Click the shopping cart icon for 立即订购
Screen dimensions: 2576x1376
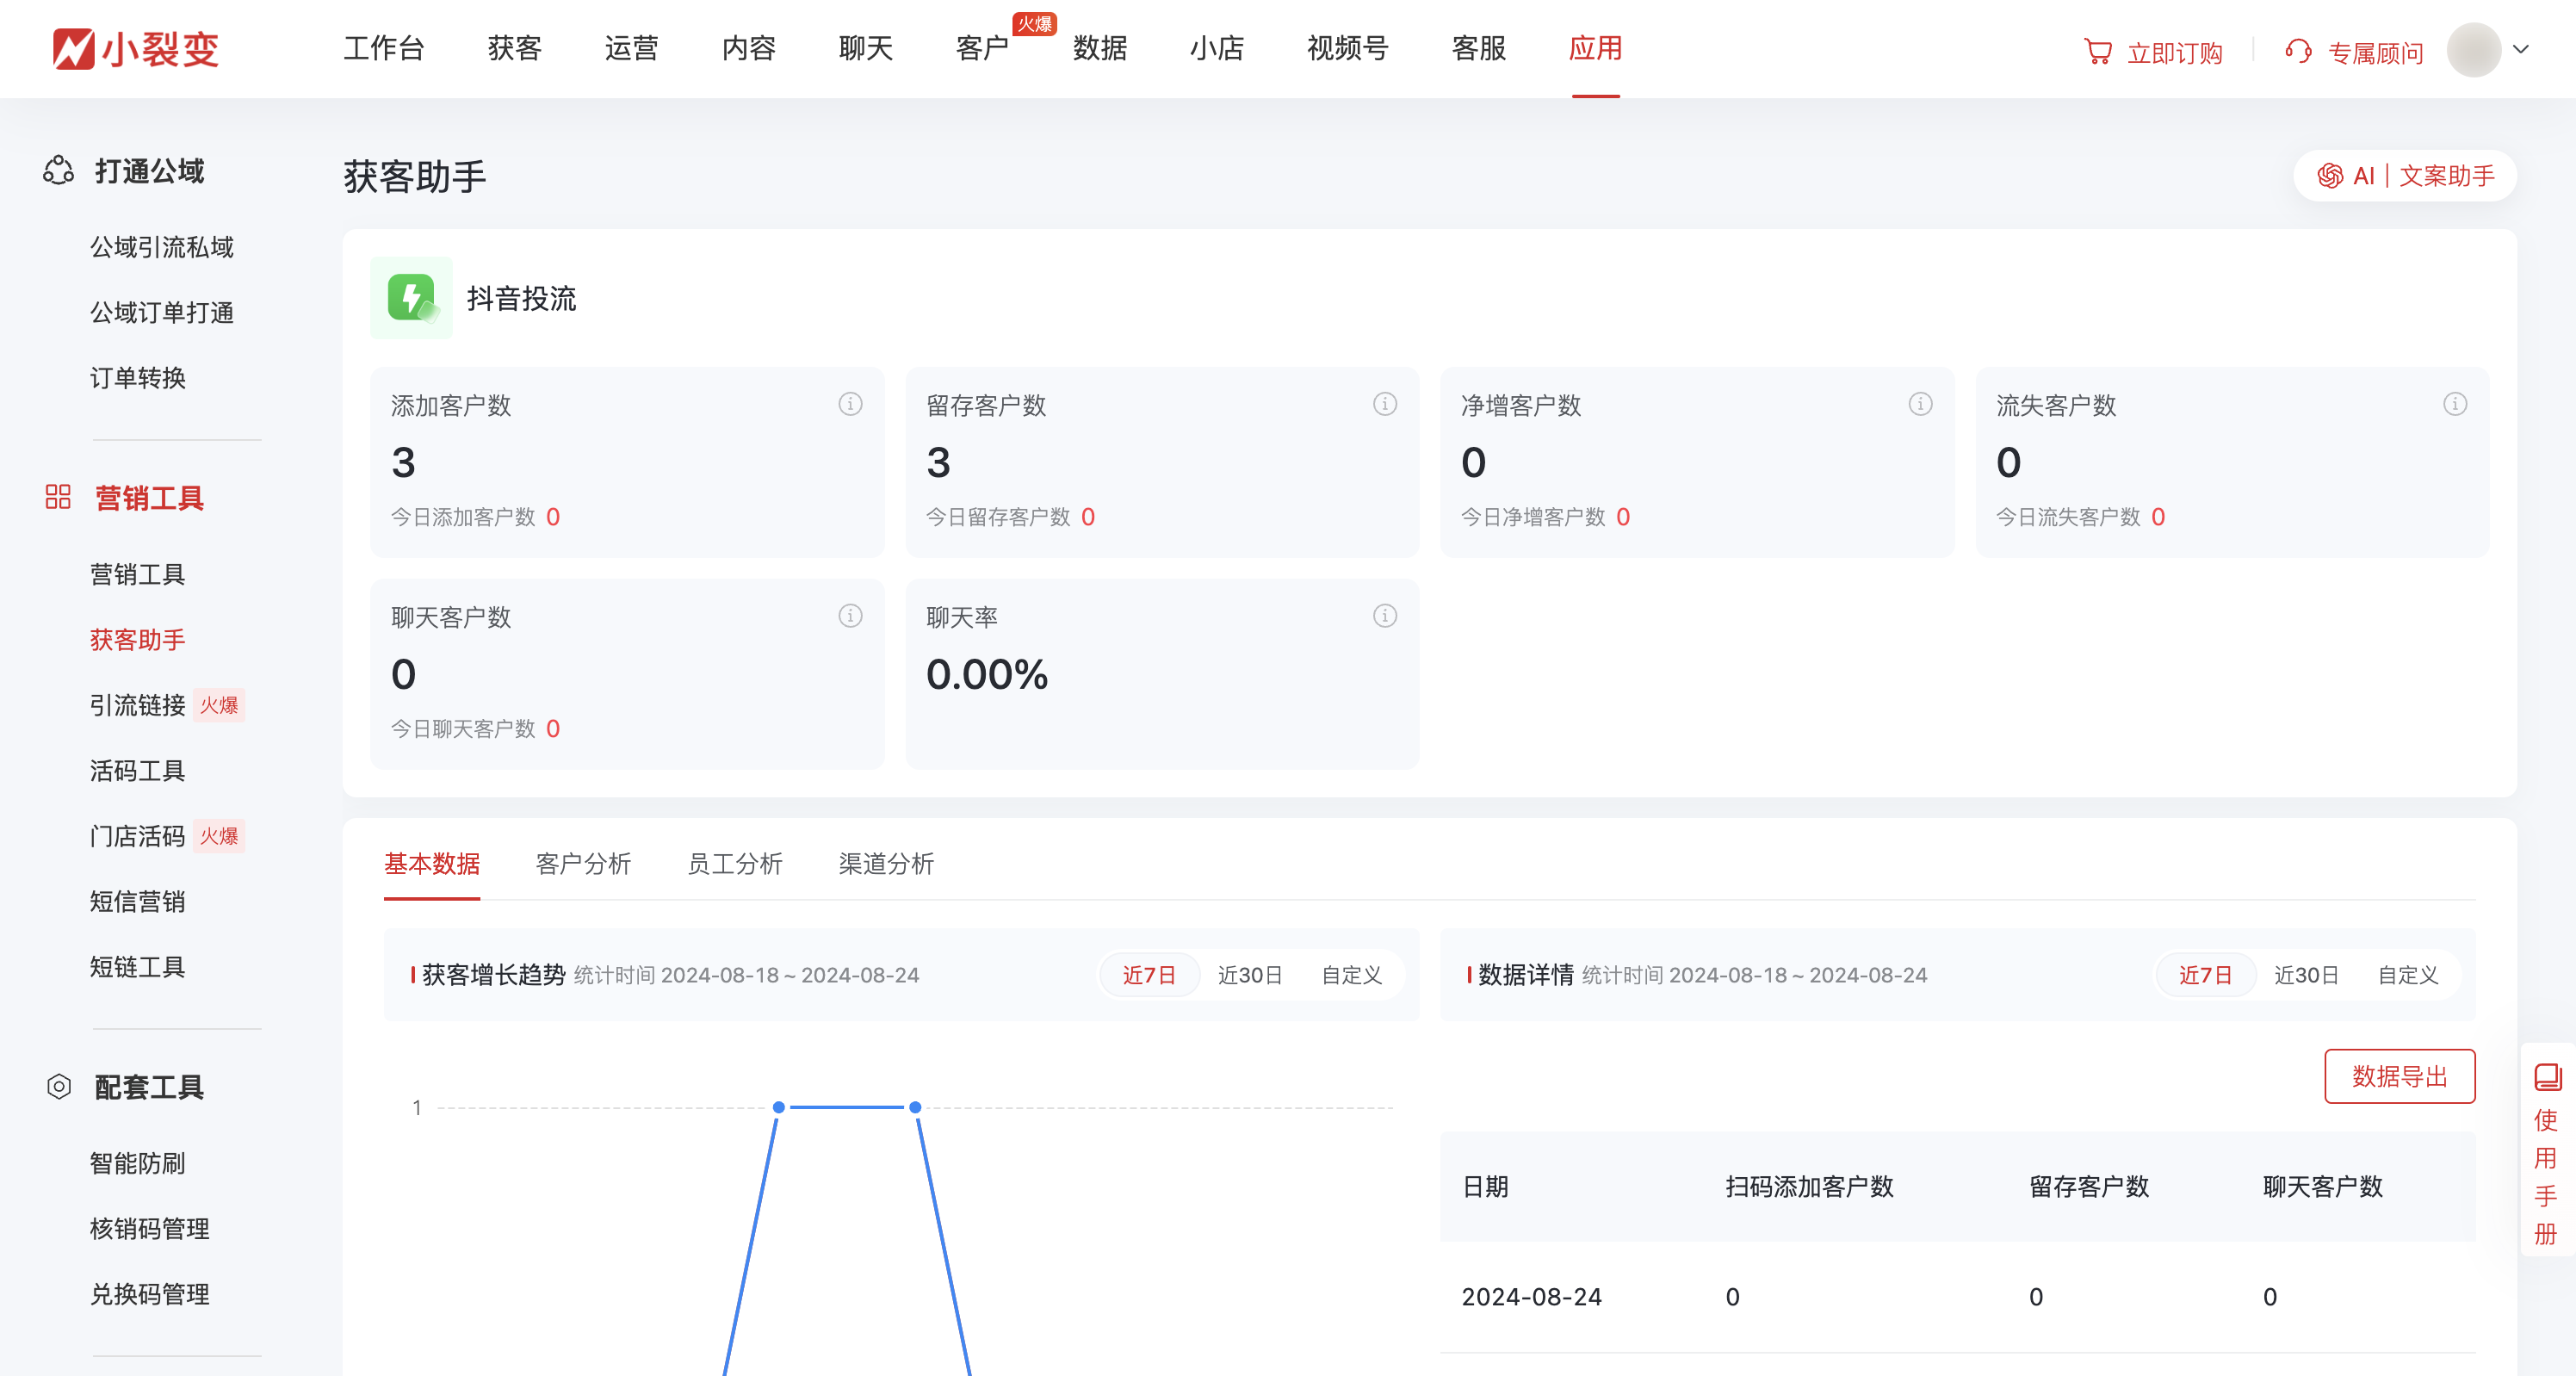pyautogui.click(x=2097, y=52)
